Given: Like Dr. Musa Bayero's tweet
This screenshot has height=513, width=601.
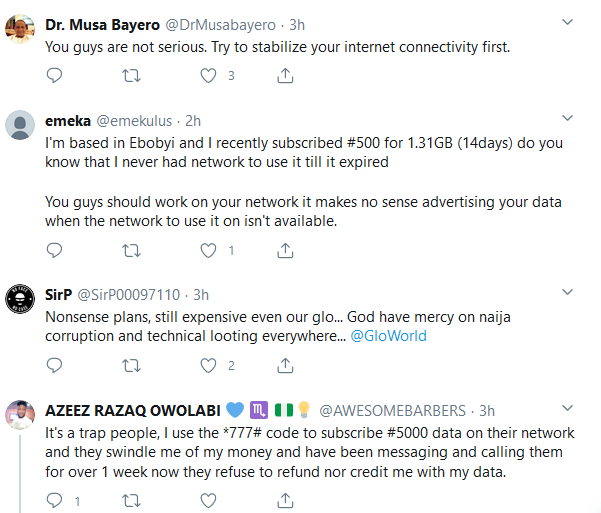Looking at the screenshot, I should [x=208, y=75].
